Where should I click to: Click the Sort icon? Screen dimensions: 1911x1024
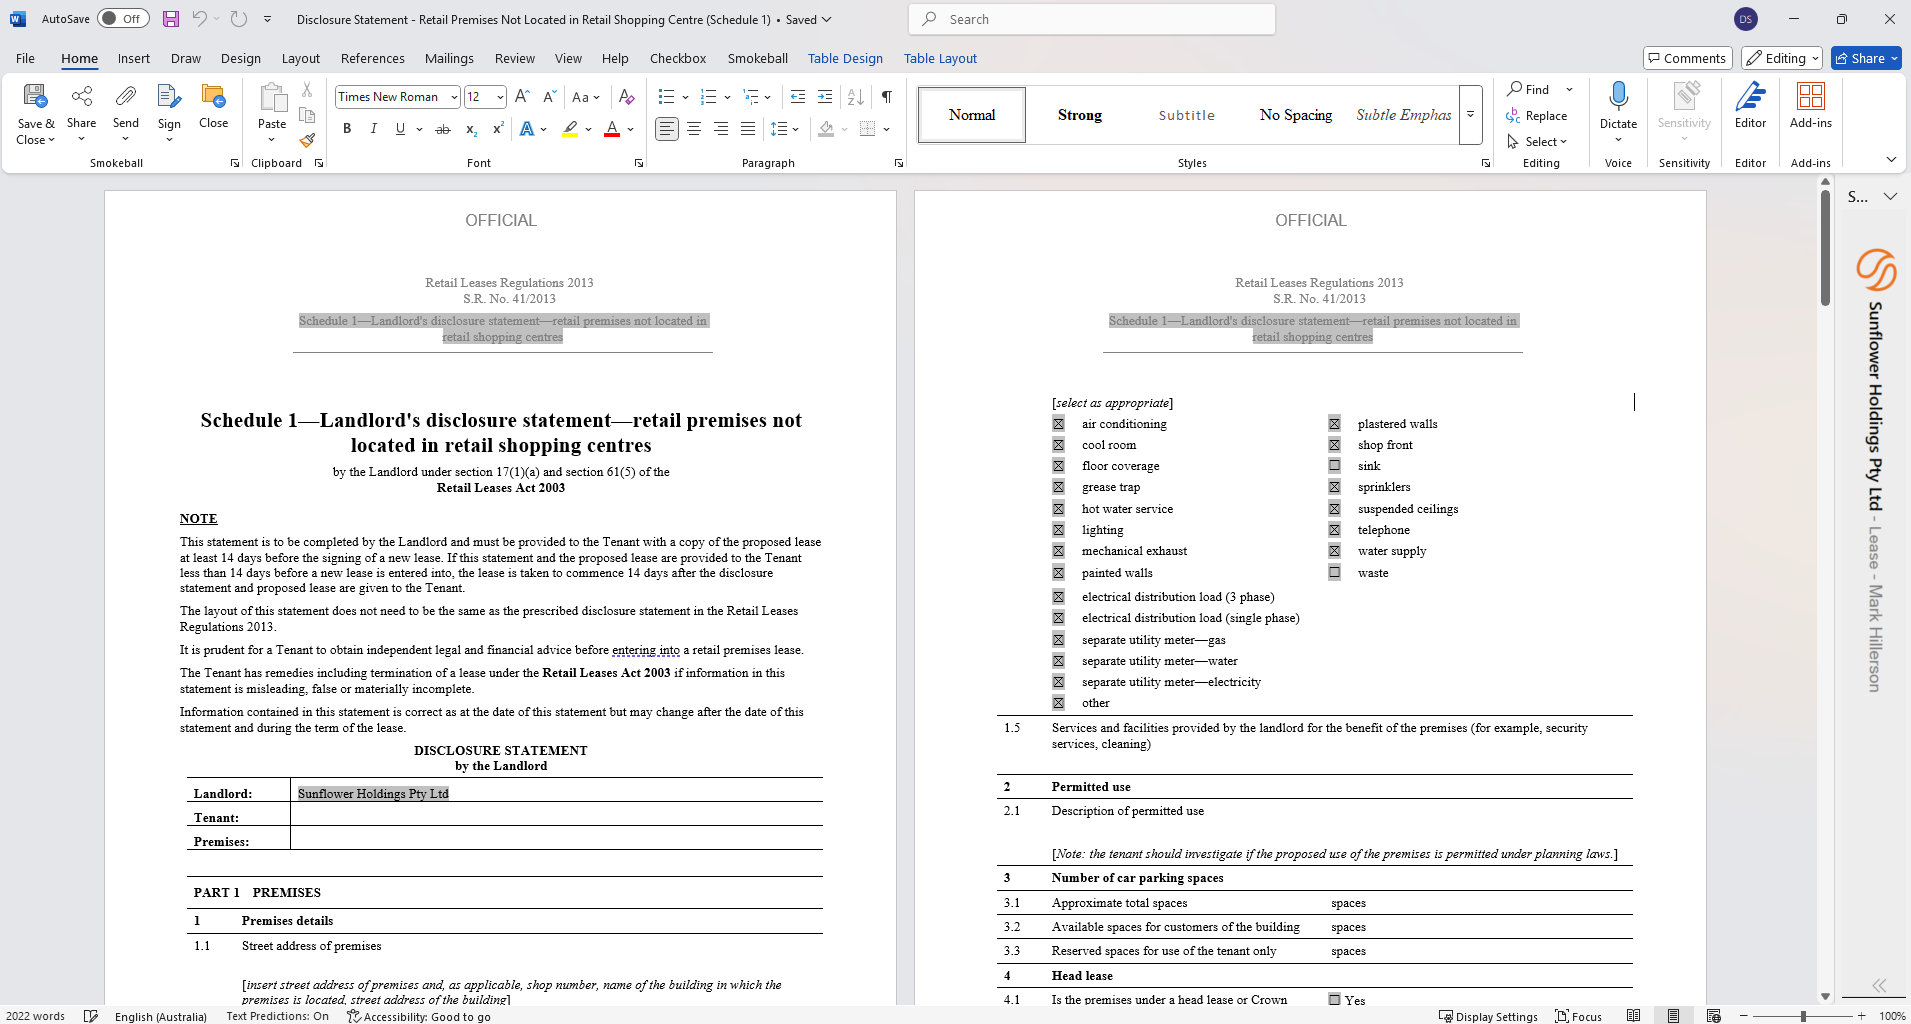coord(856,97)
